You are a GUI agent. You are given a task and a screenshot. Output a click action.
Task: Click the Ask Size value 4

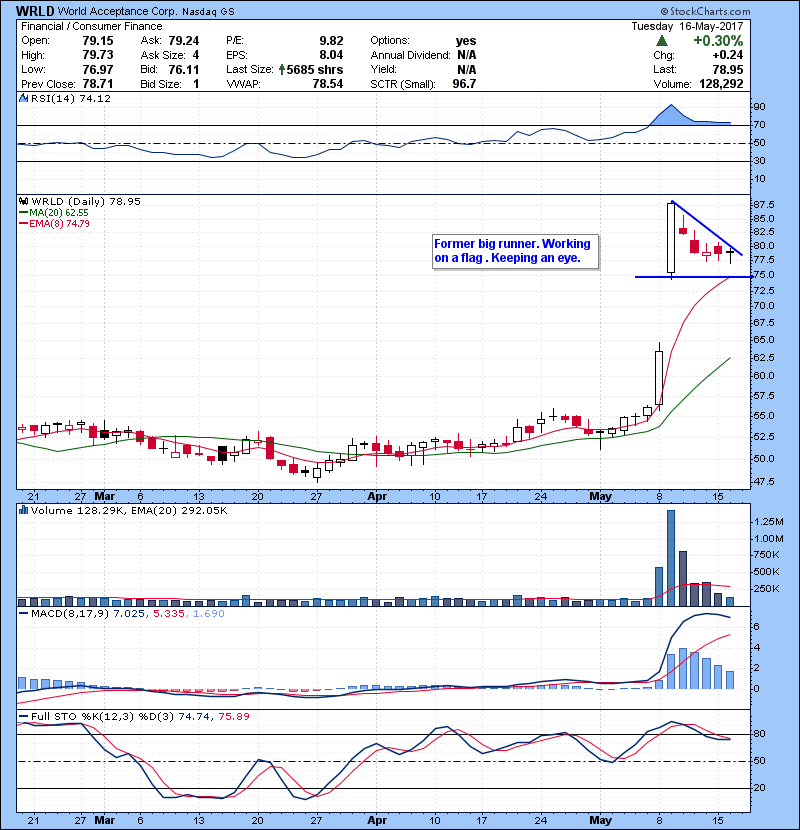click(x=196, y=55)
